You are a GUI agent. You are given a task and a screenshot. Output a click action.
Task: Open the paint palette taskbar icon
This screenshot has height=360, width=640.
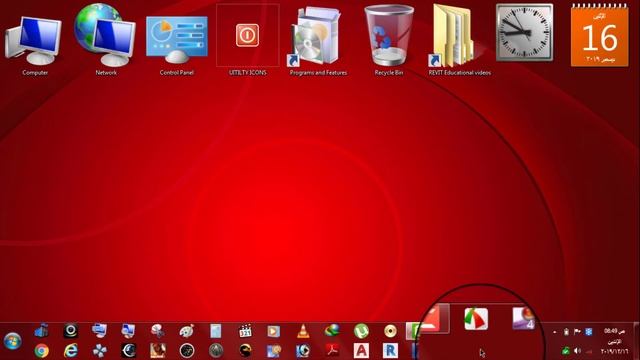(187, 331)
